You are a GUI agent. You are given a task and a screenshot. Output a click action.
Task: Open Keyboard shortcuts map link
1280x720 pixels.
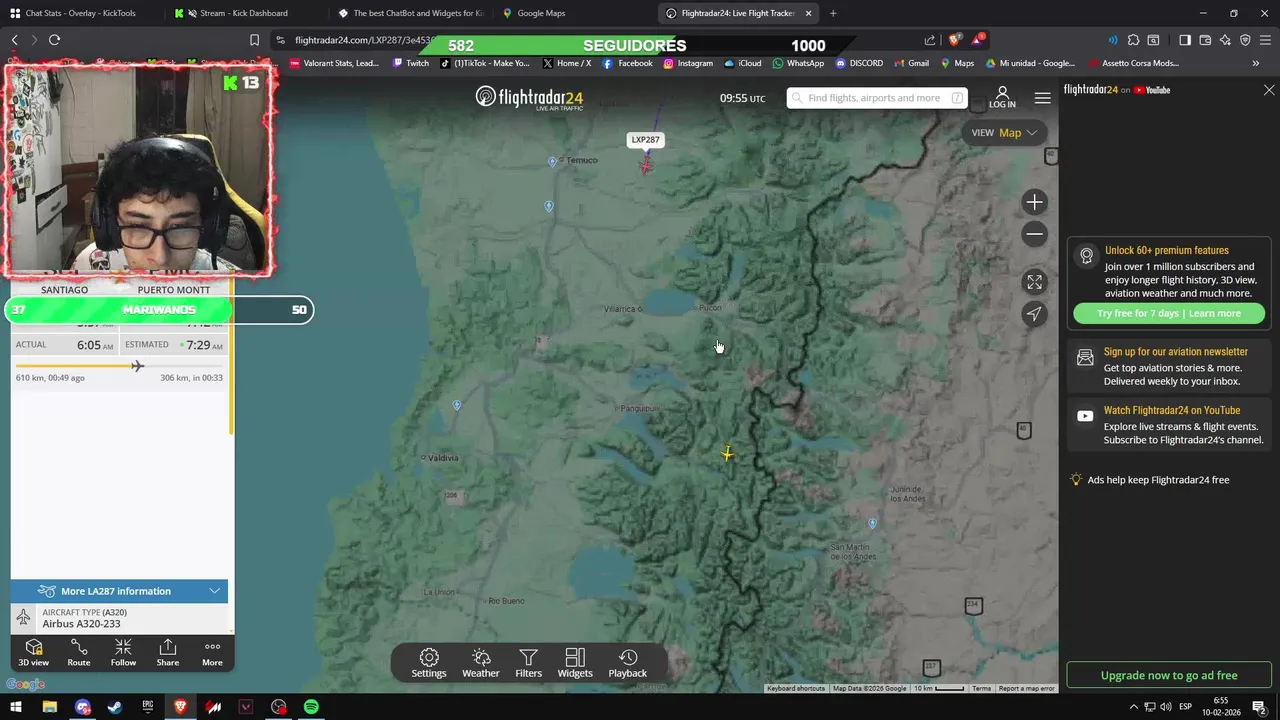coord(796,688)
